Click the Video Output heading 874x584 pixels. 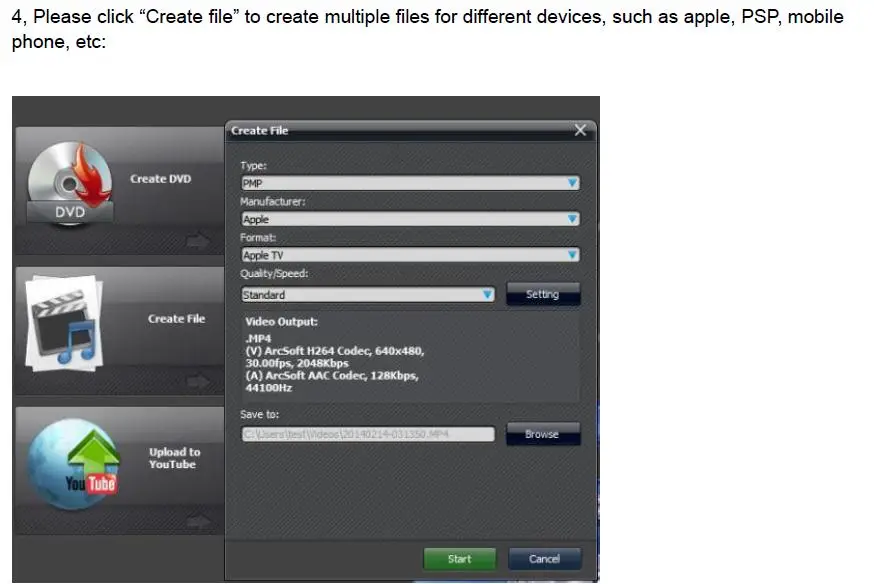click(x=281, y=322)
